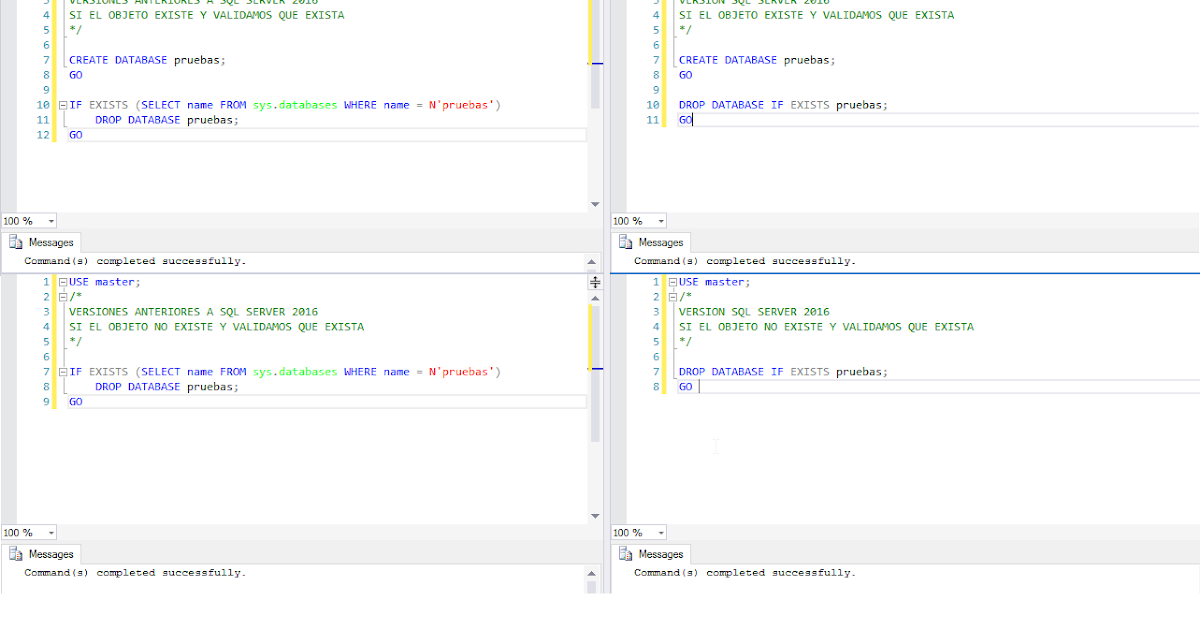Click the scroll-down arrow on bottom-left editor scrollbar
This screenshot has height=630, width=1200.
tap(594, 516)
